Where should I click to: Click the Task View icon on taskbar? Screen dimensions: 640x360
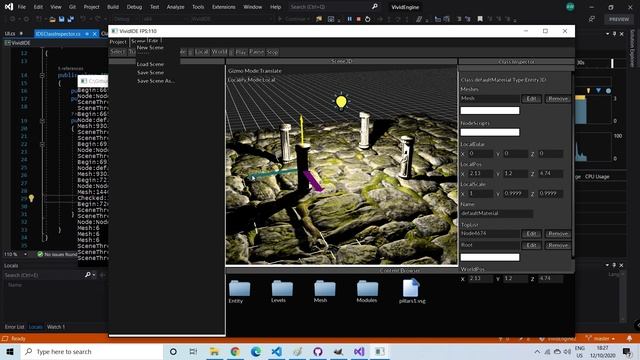pos(193,351)
